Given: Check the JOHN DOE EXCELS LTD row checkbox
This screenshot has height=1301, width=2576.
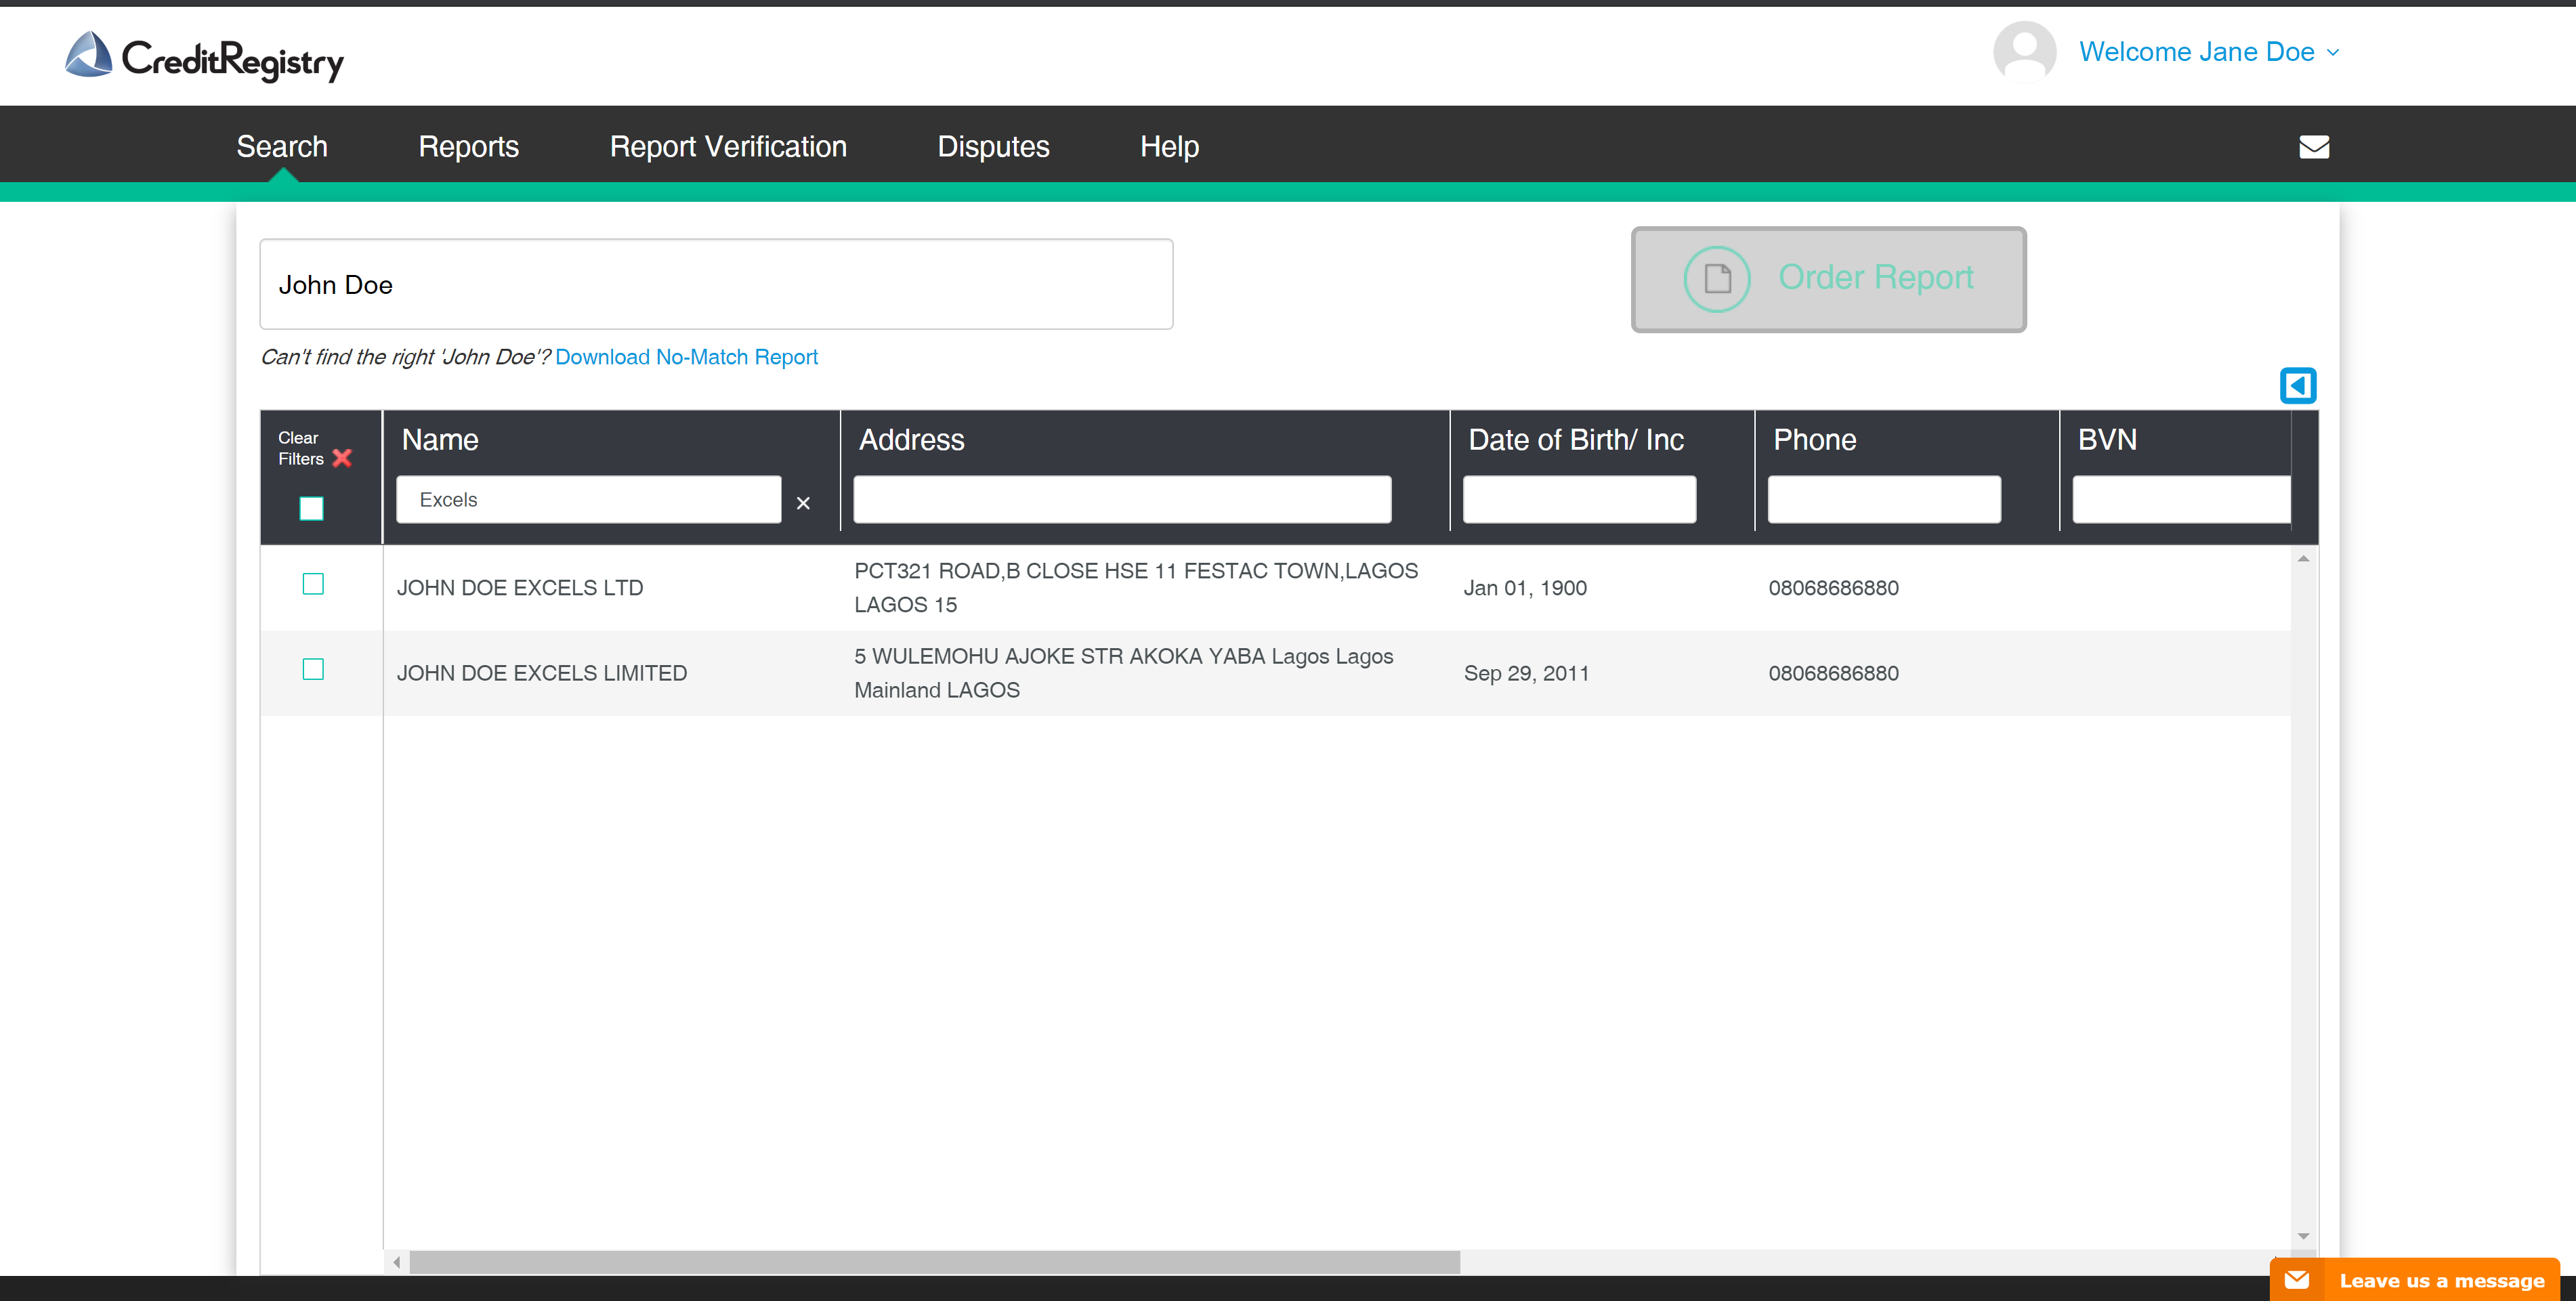Looking at the screenshot, I should pyautogui.click(x=313, y=584).
